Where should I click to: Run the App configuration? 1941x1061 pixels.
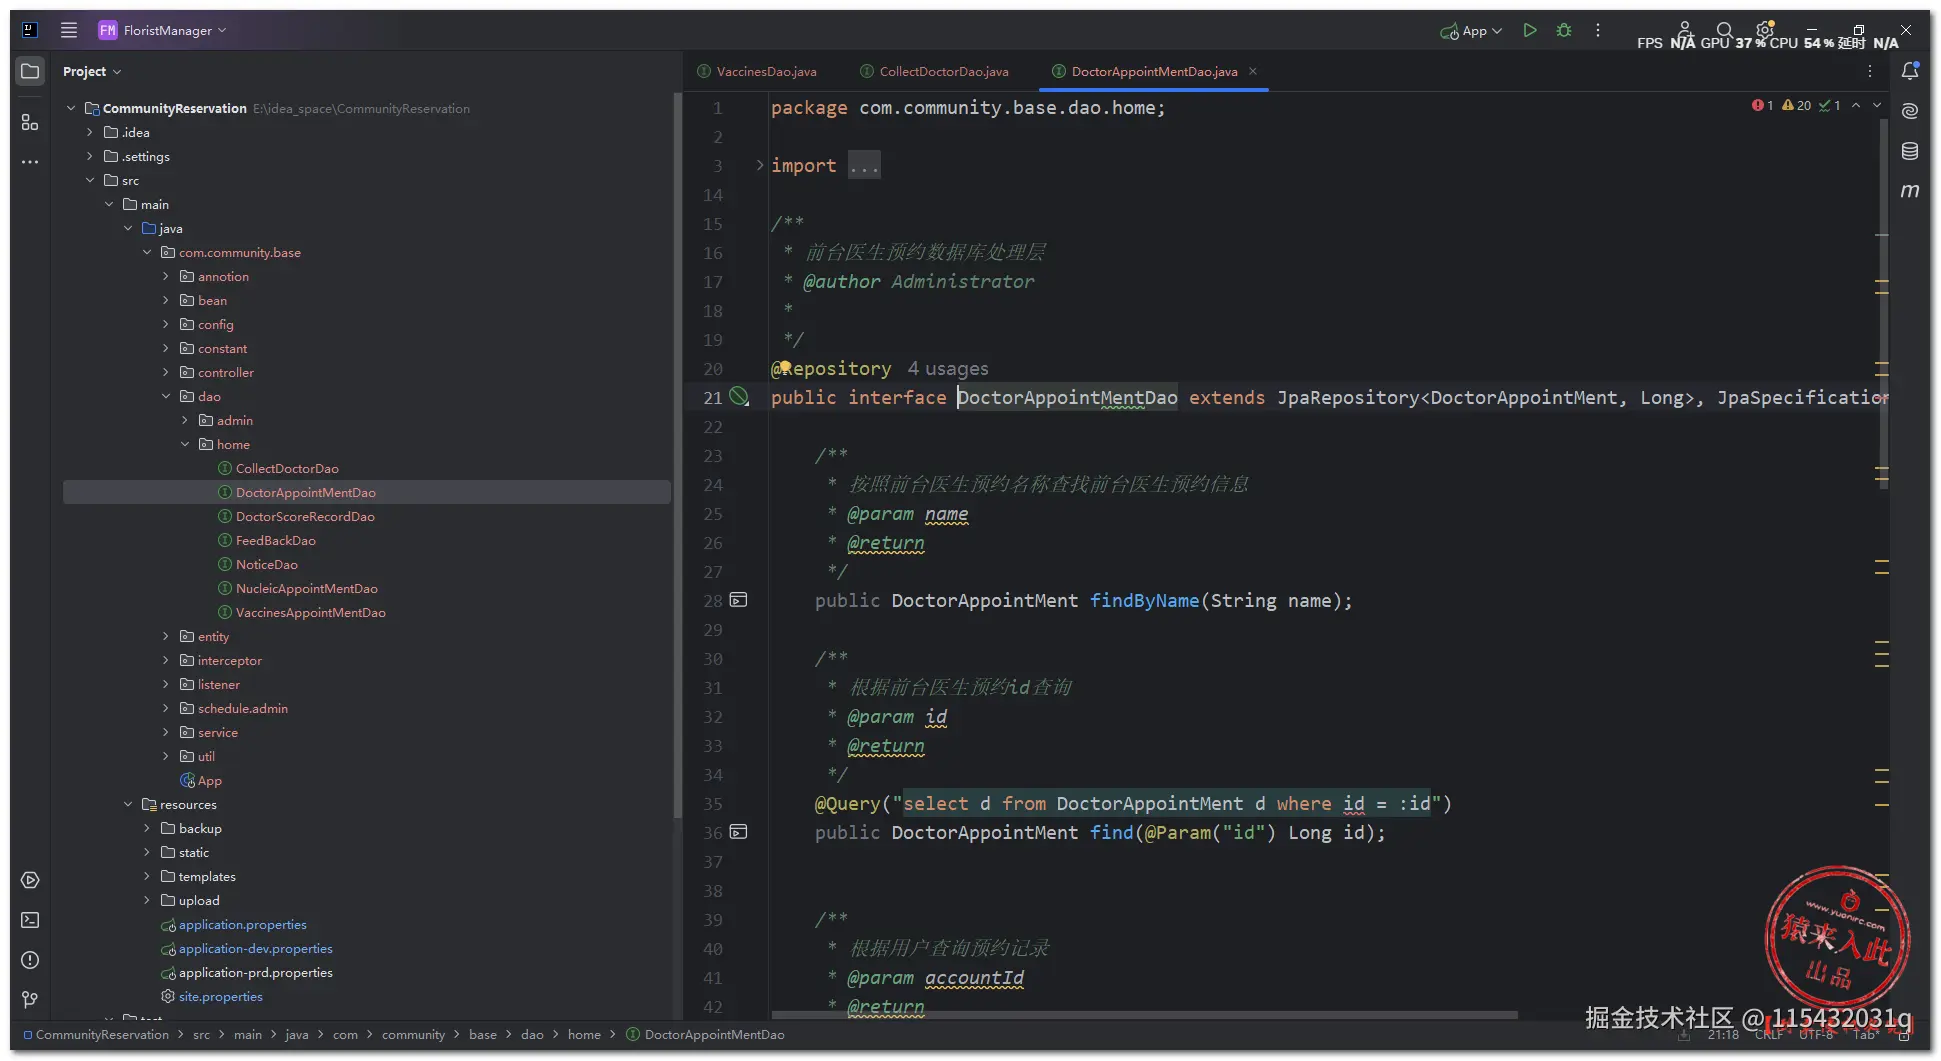click(x=1529, y=30)
